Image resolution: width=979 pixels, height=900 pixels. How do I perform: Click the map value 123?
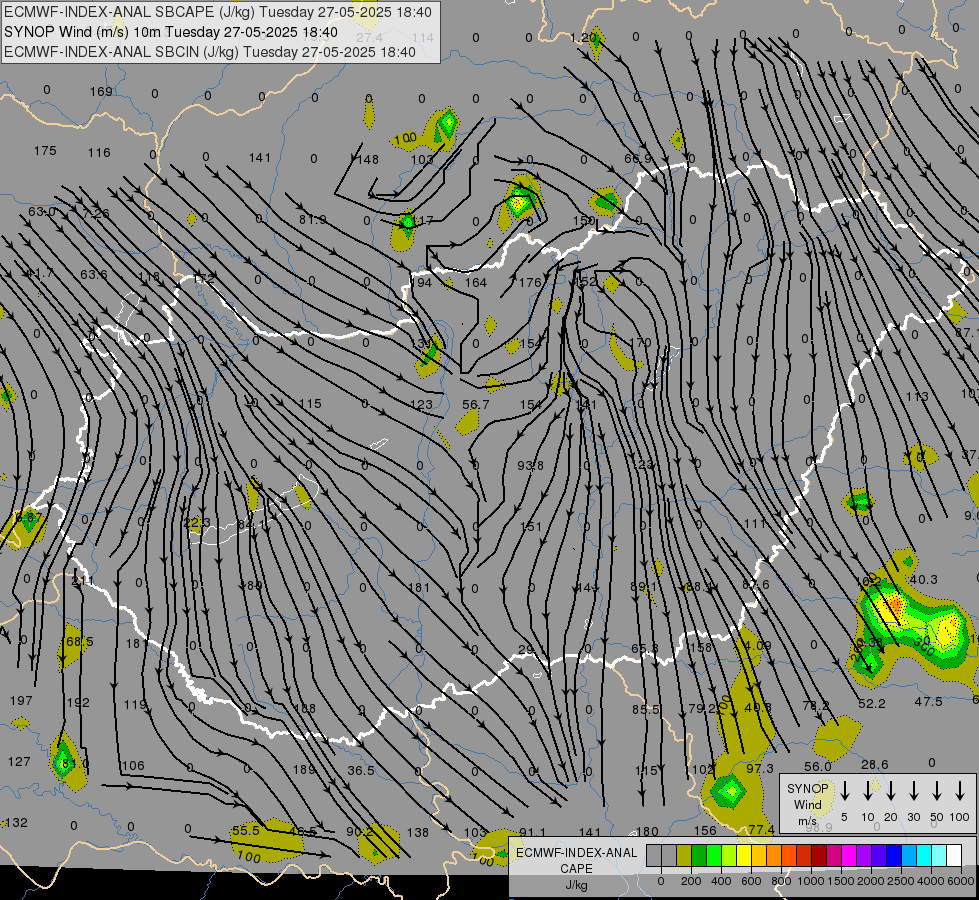coord(421,405)
